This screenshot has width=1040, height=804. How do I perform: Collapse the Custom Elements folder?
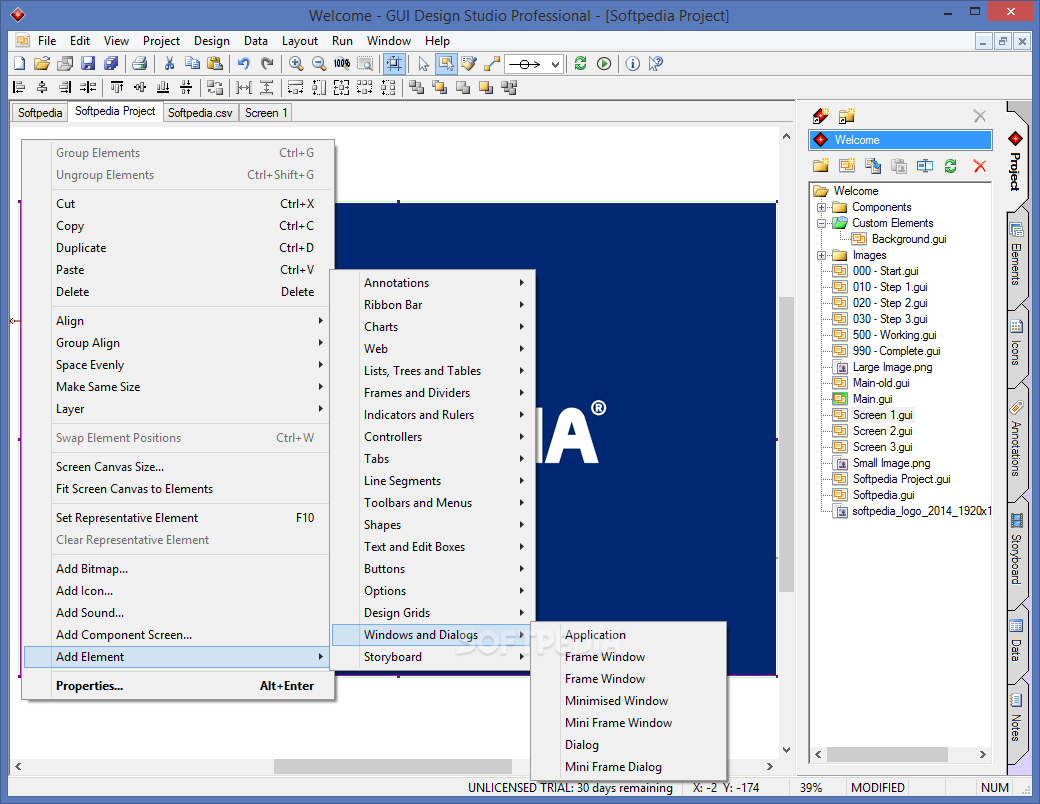tap(821, 224)
